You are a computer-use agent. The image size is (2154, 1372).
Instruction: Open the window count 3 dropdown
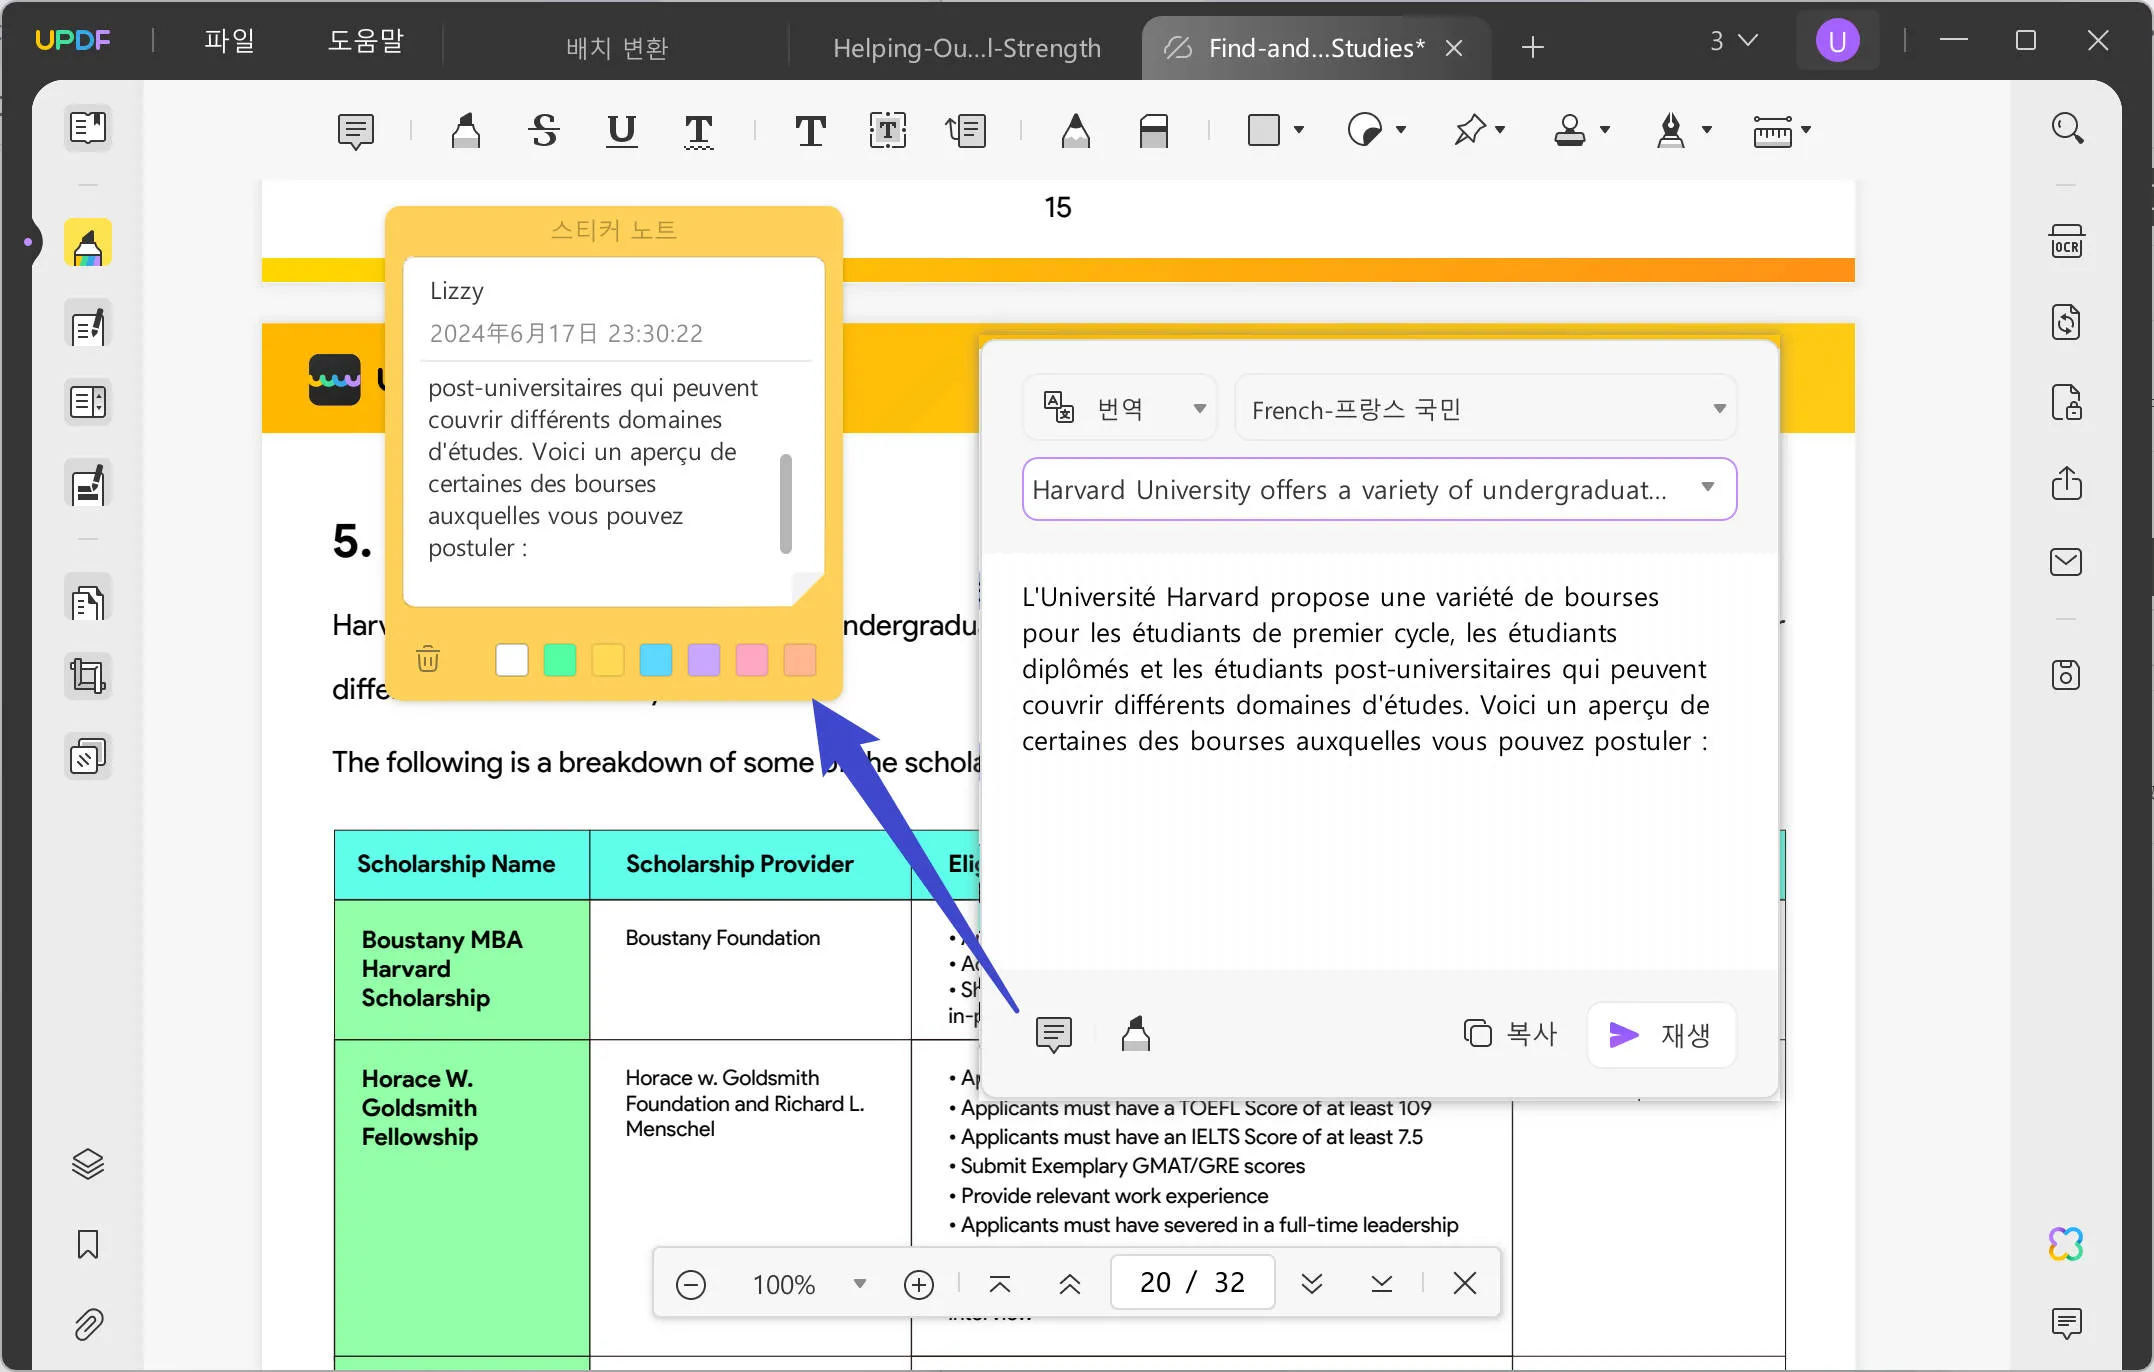click(x=1733, y=41)
